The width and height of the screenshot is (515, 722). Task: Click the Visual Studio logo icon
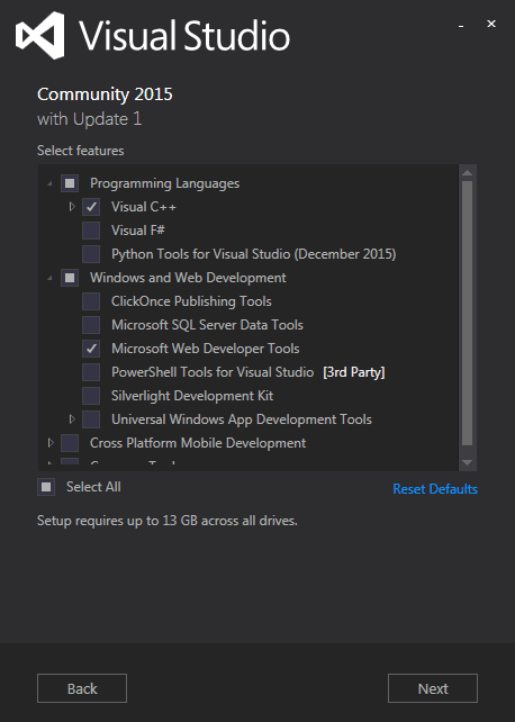[x=41, y=35]
